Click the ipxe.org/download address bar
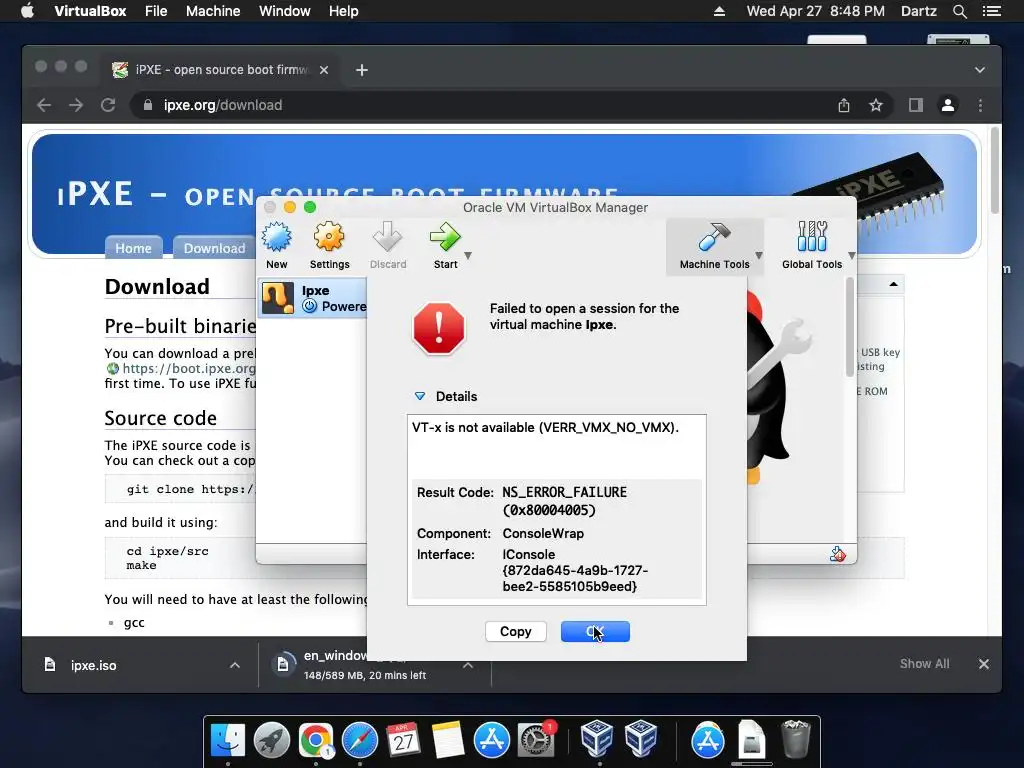The height and width of the screenshot is (768, 1024). (x=483, y=105)
